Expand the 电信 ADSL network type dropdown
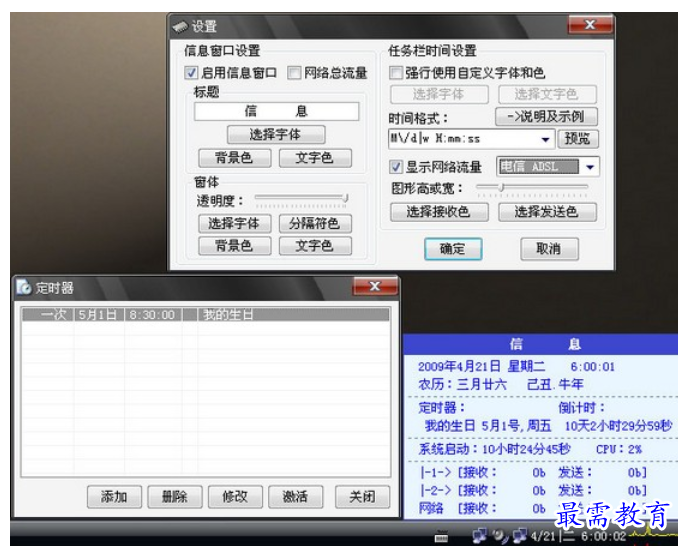The height and width of the screenshot is (546, 678). tap(590, 167)
